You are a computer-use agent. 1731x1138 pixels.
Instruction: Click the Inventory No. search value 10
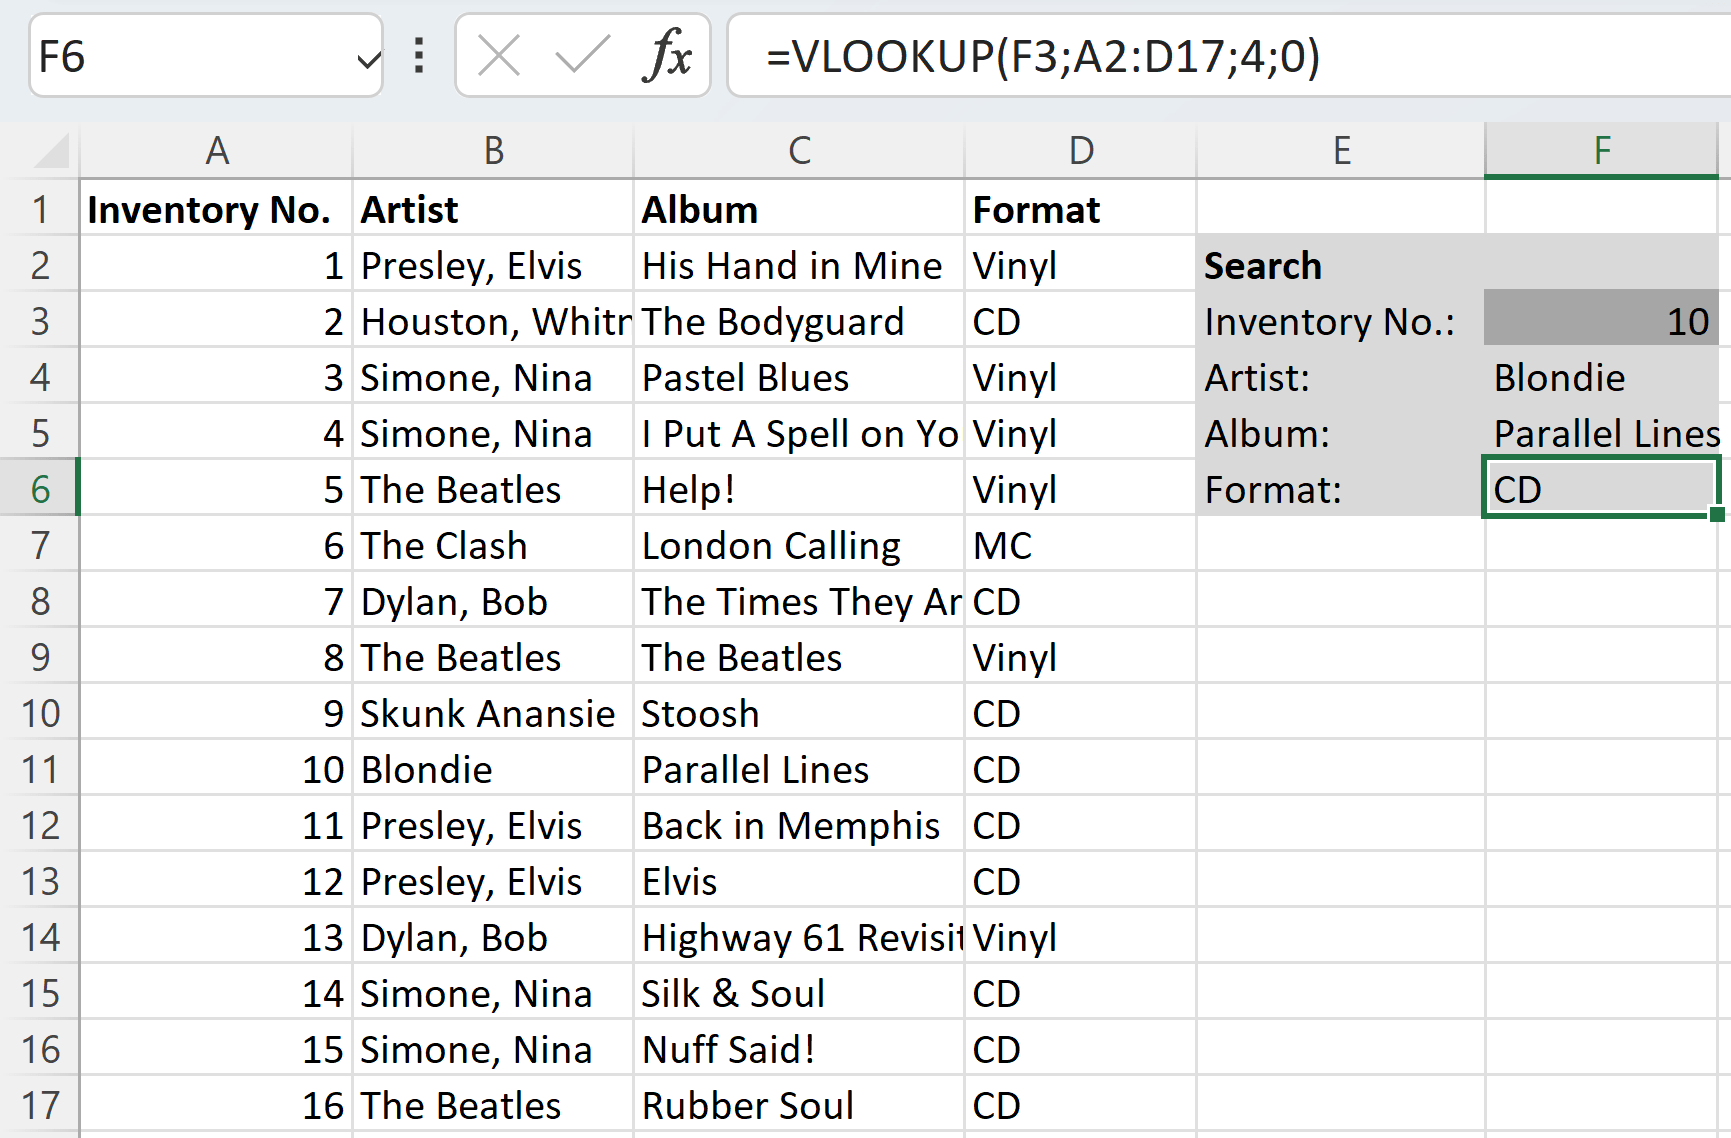[1600, 321]
